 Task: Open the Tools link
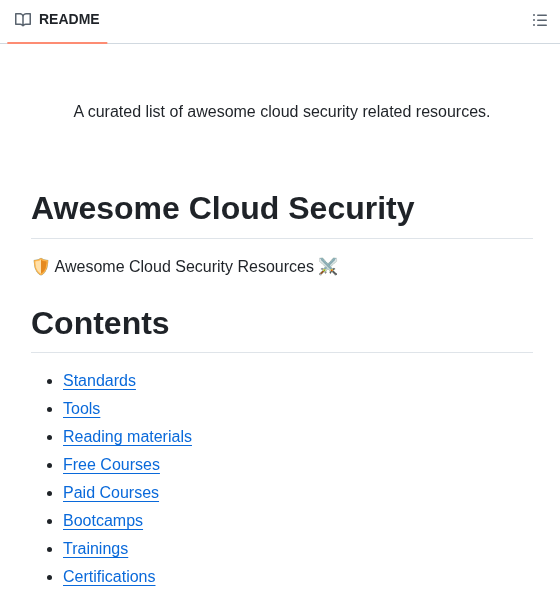[82, 408]
